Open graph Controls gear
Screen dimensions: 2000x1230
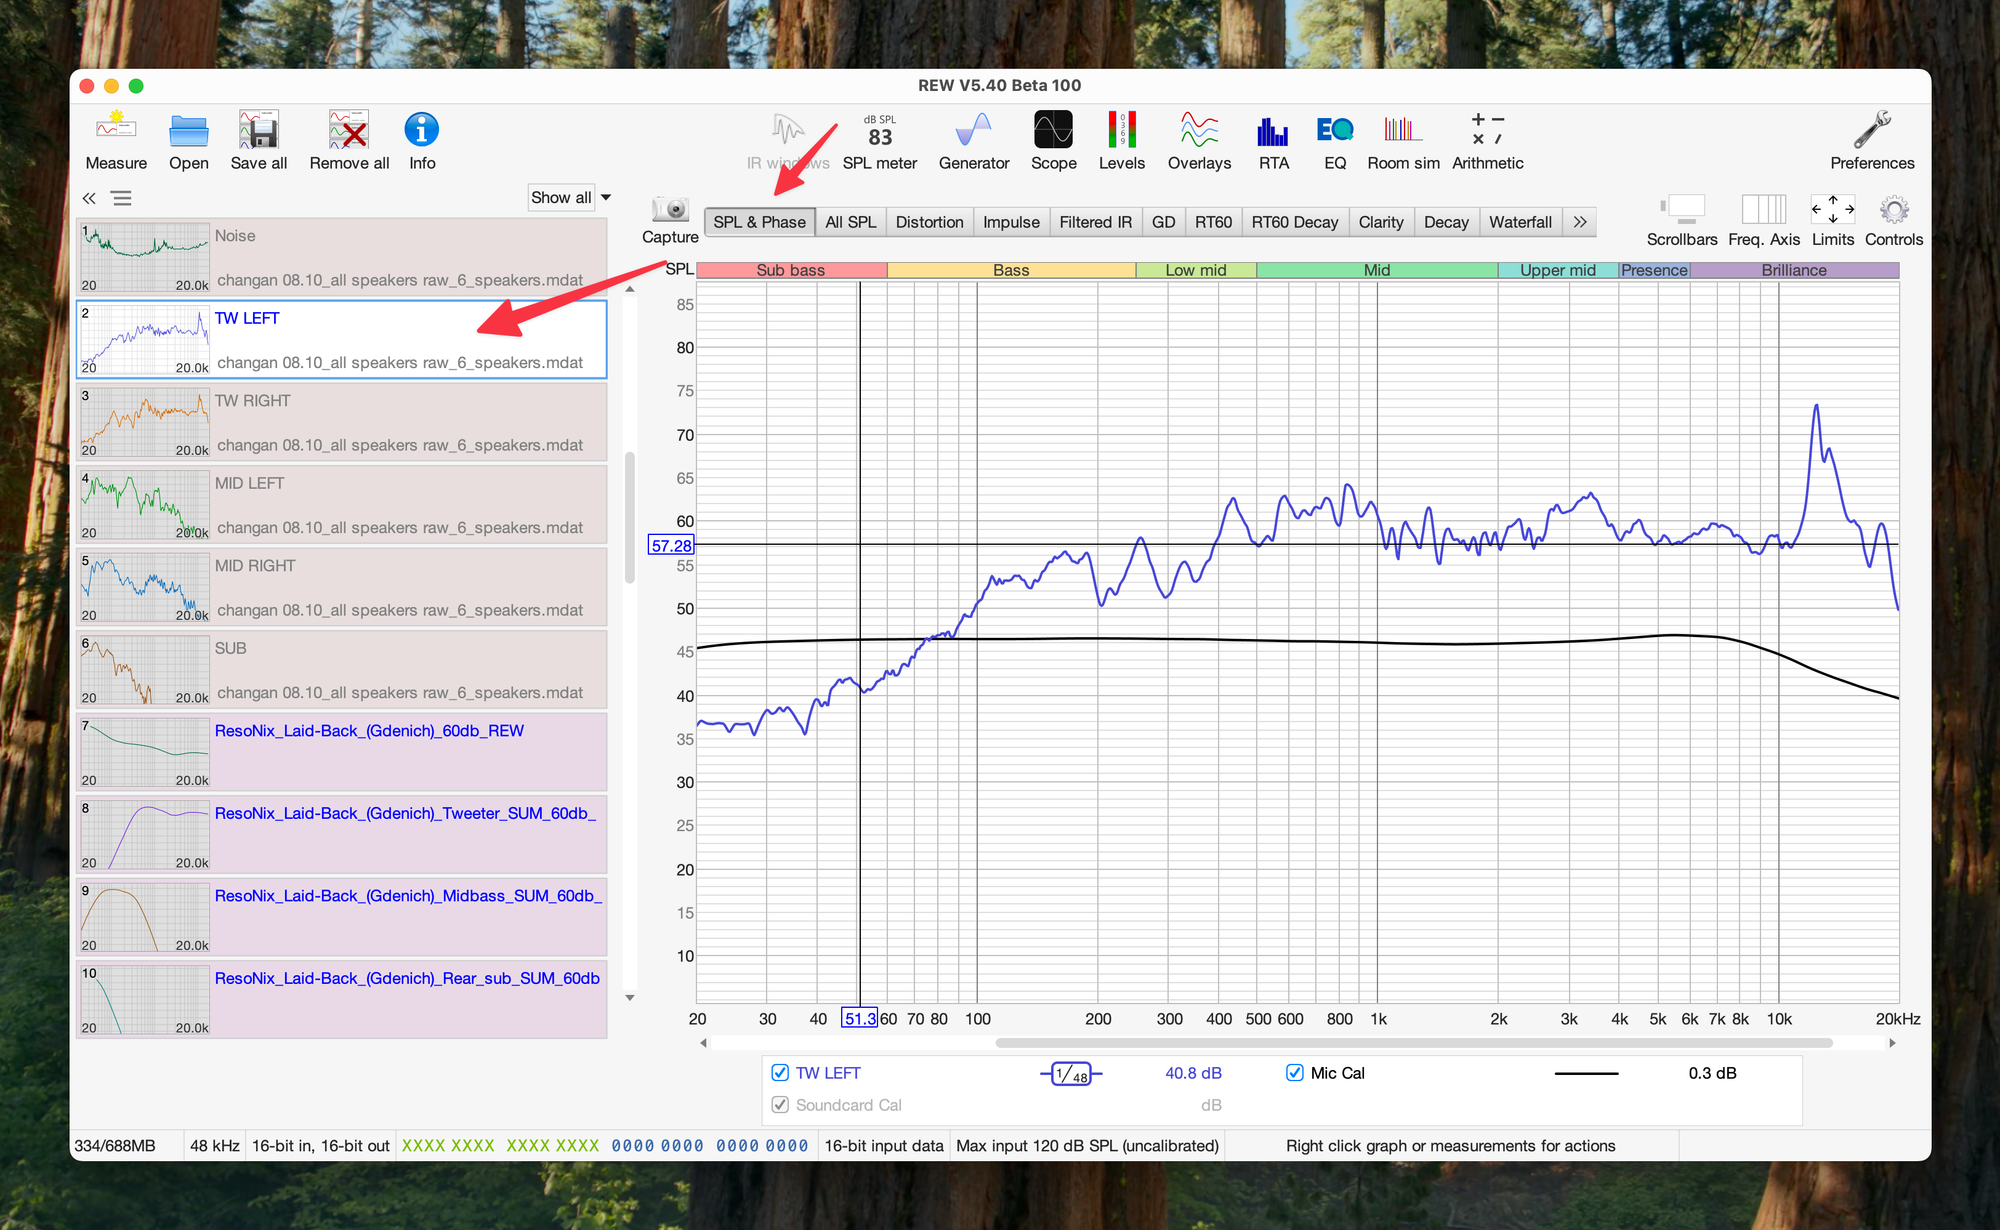click(1893, 211)
